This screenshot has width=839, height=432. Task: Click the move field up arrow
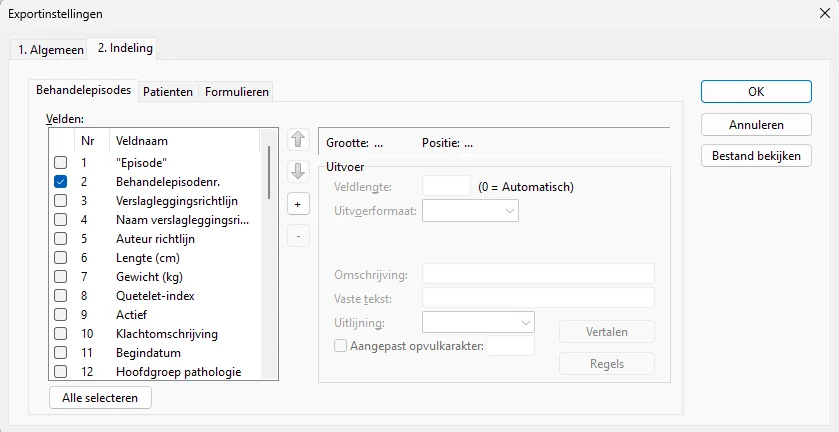pos(298,139)
